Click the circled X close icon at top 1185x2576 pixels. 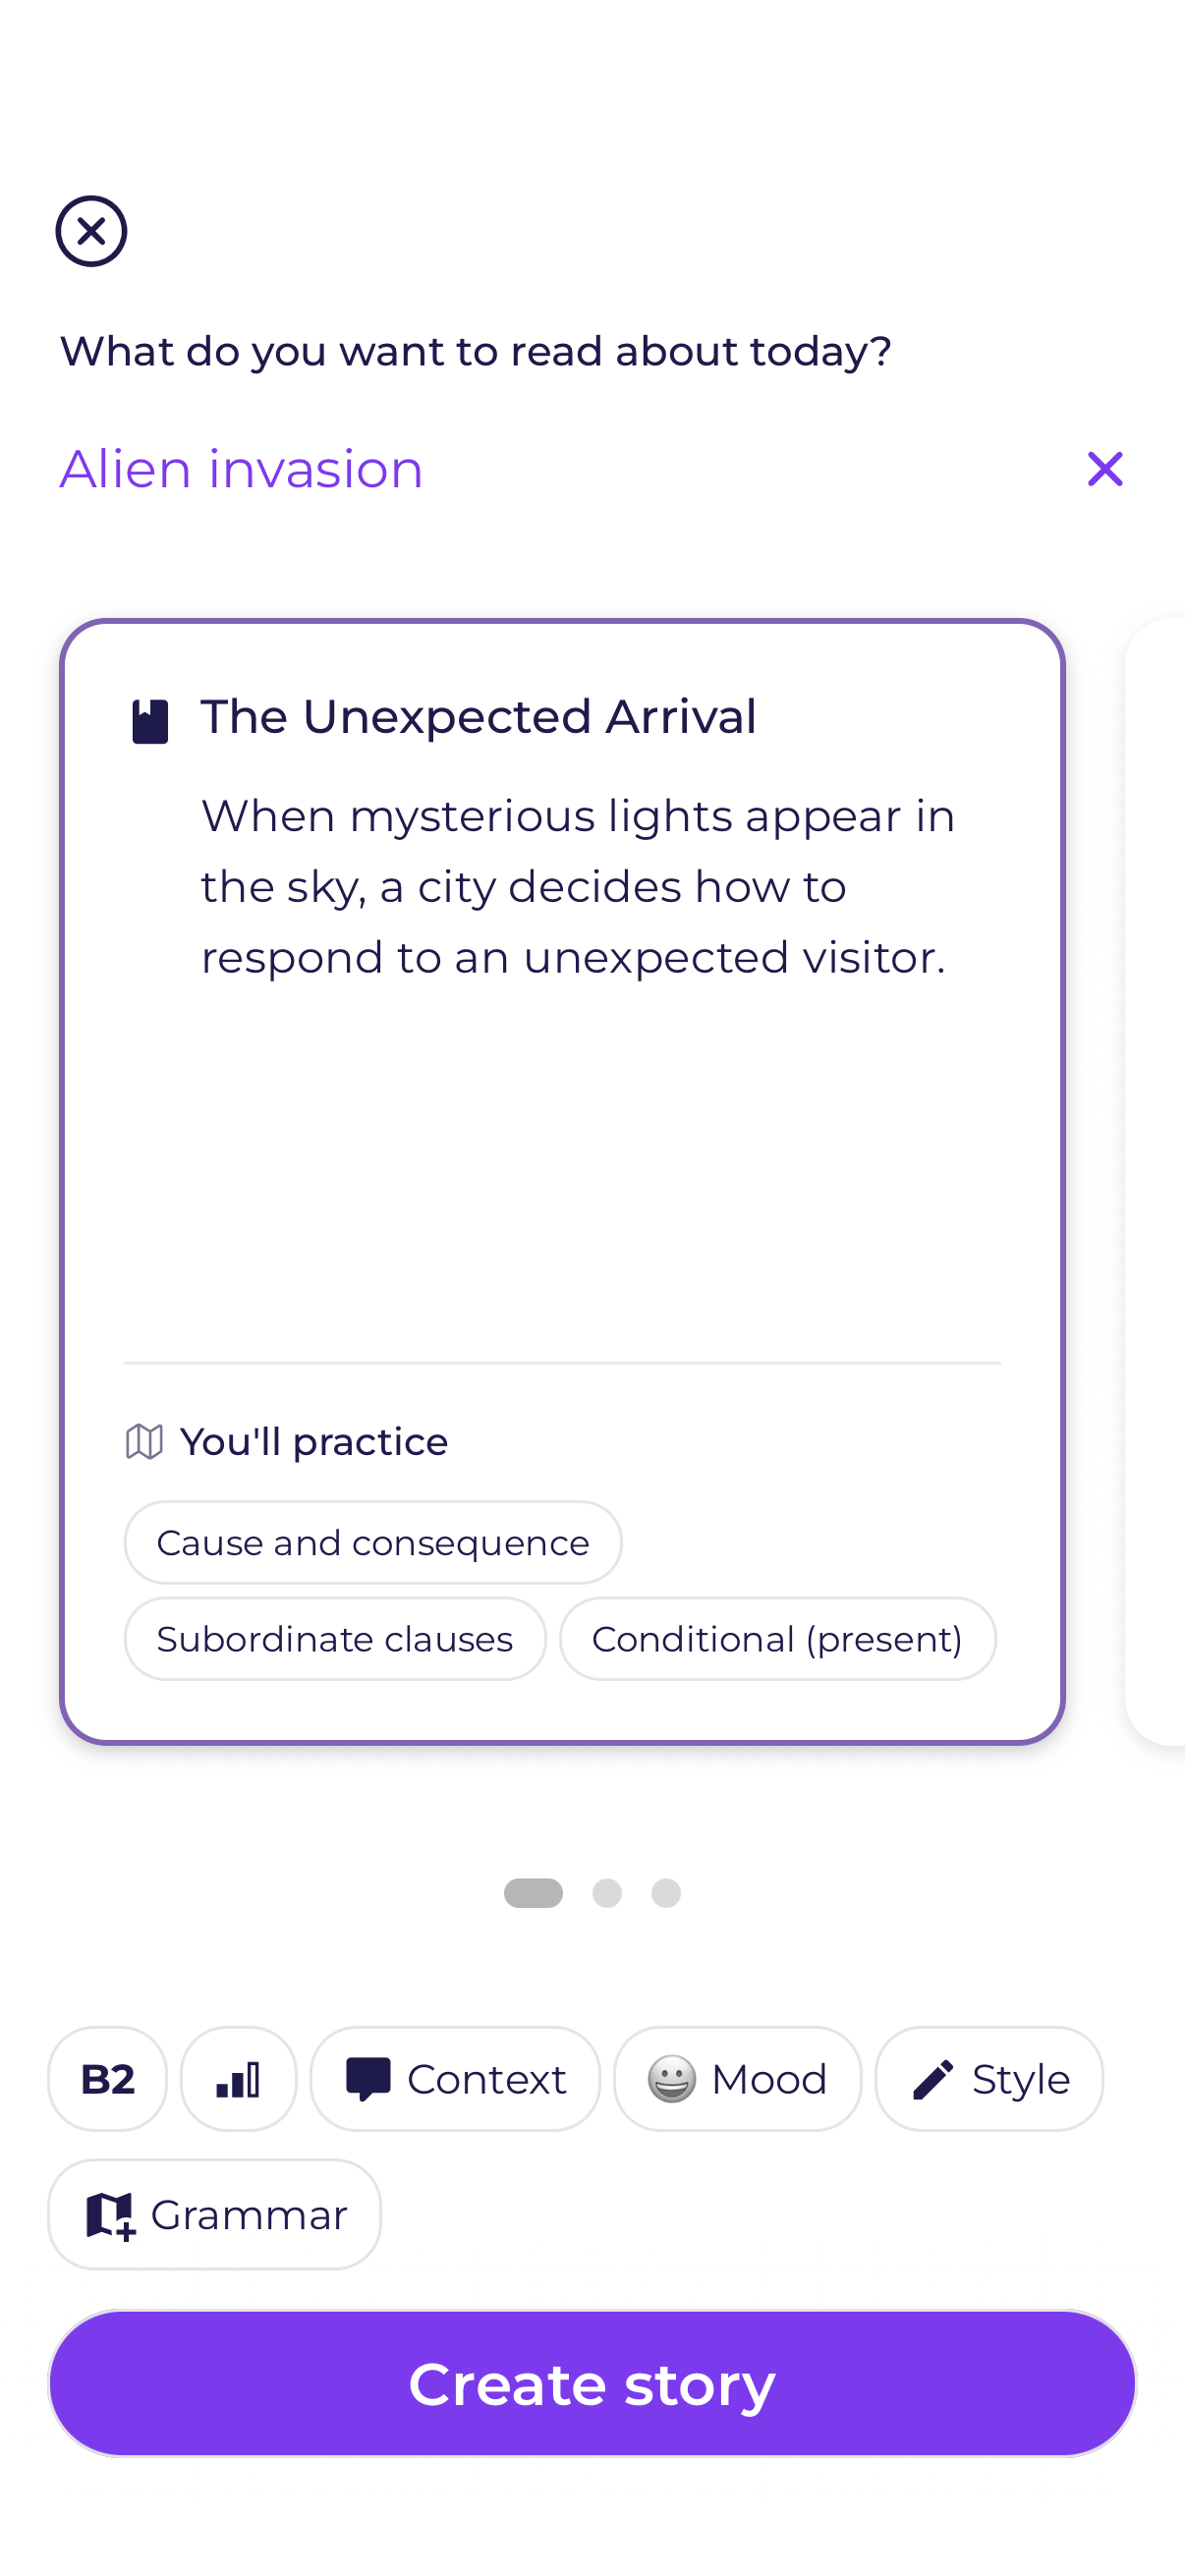coord(91,231)
